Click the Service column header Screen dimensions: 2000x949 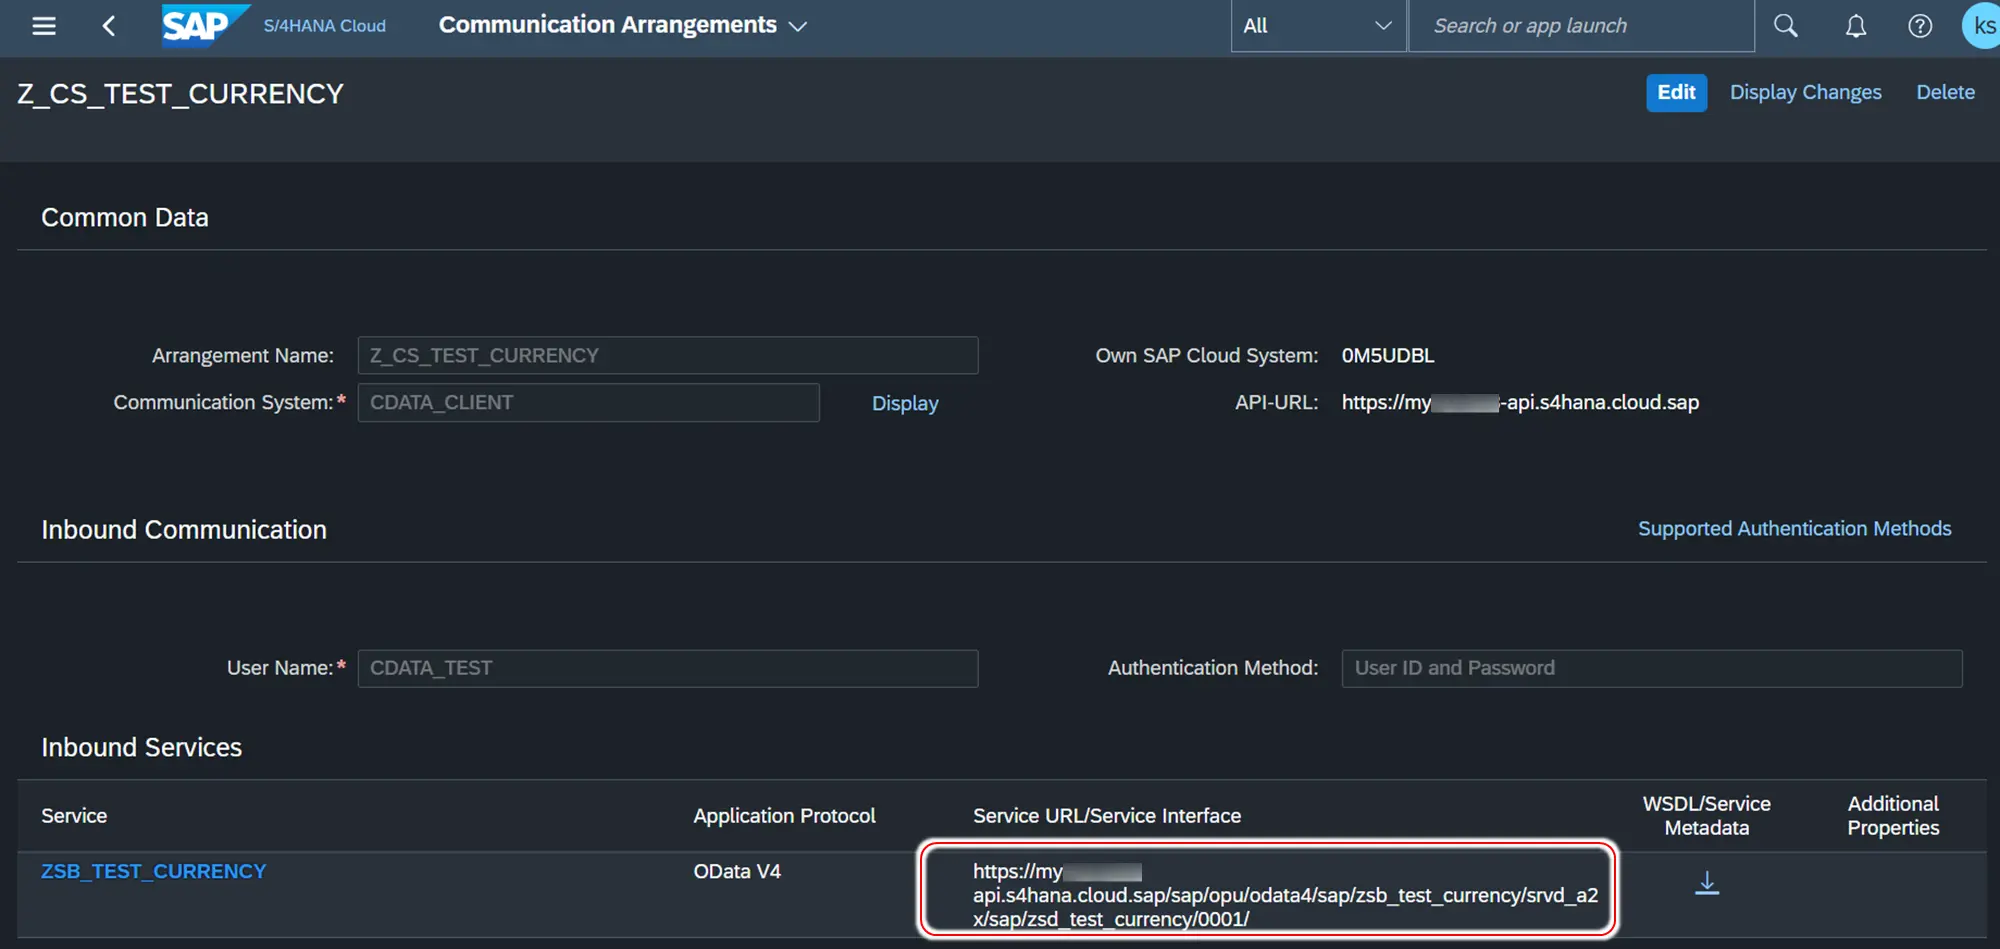[x=74, y=816]
